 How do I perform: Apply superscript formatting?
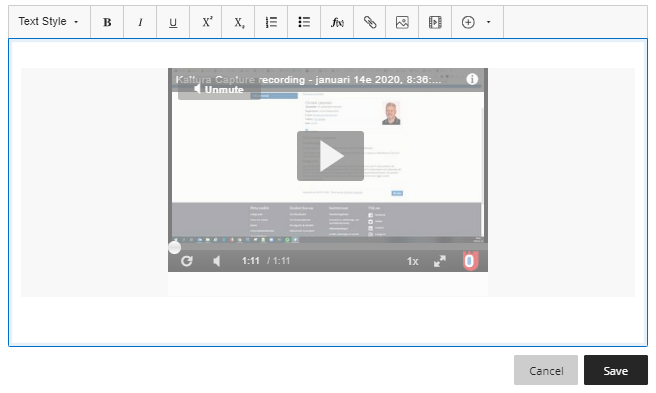206,22
